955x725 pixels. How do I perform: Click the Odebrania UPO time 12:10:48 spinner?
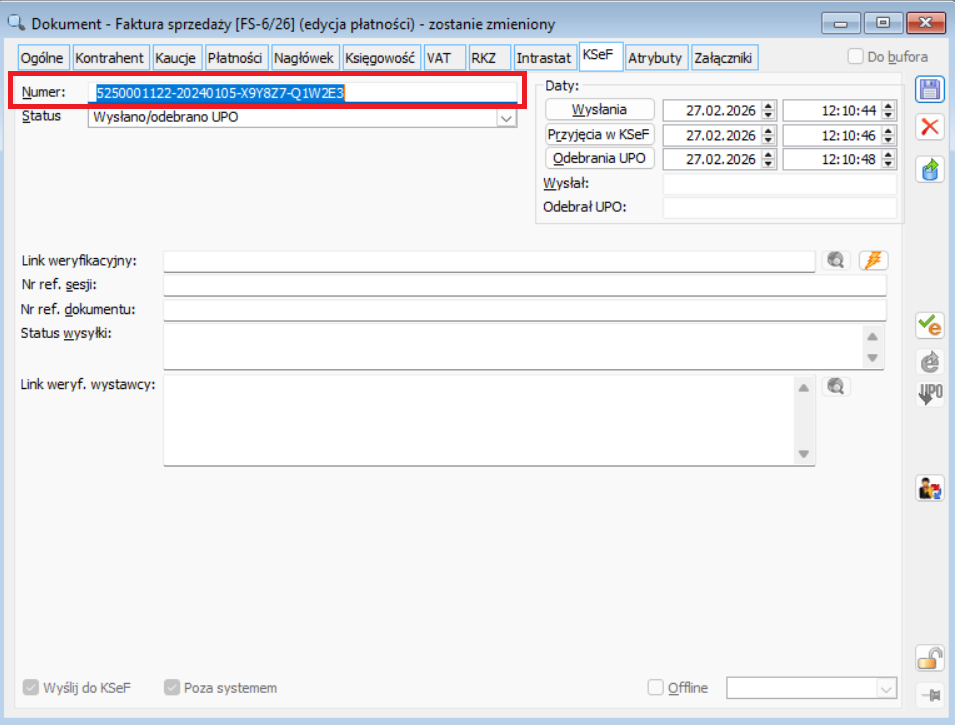click(x=889, y=159)
